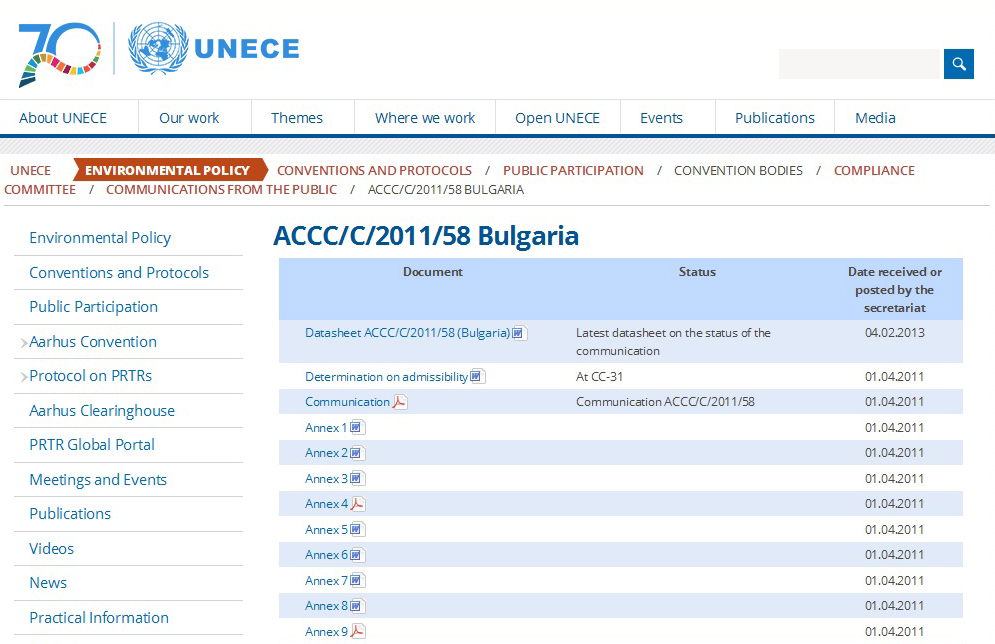Viewport: 995px width, 644px height.
Task: Click the PDF icon beside Communication
Action: pyautogui.click(x=400, y=402)
